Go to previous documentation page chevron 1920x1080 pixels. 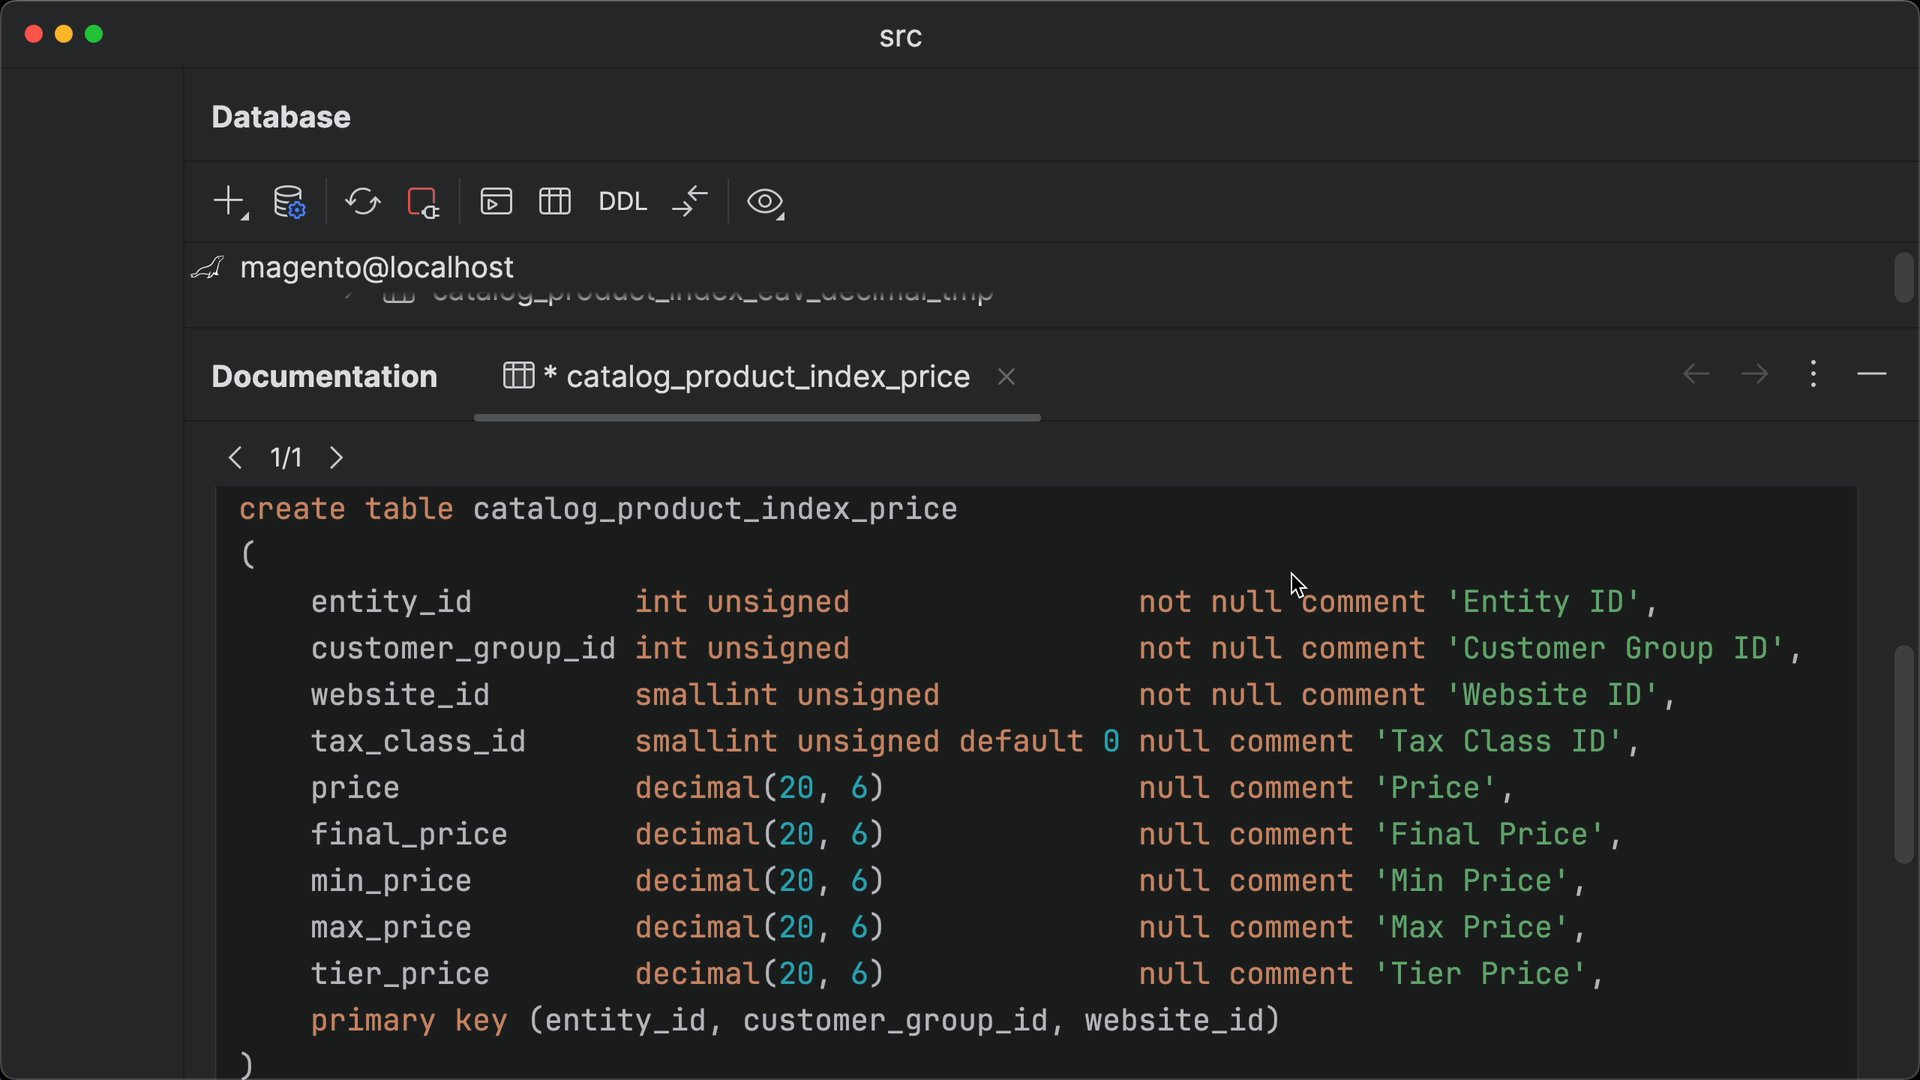click(x=235, y=458)
